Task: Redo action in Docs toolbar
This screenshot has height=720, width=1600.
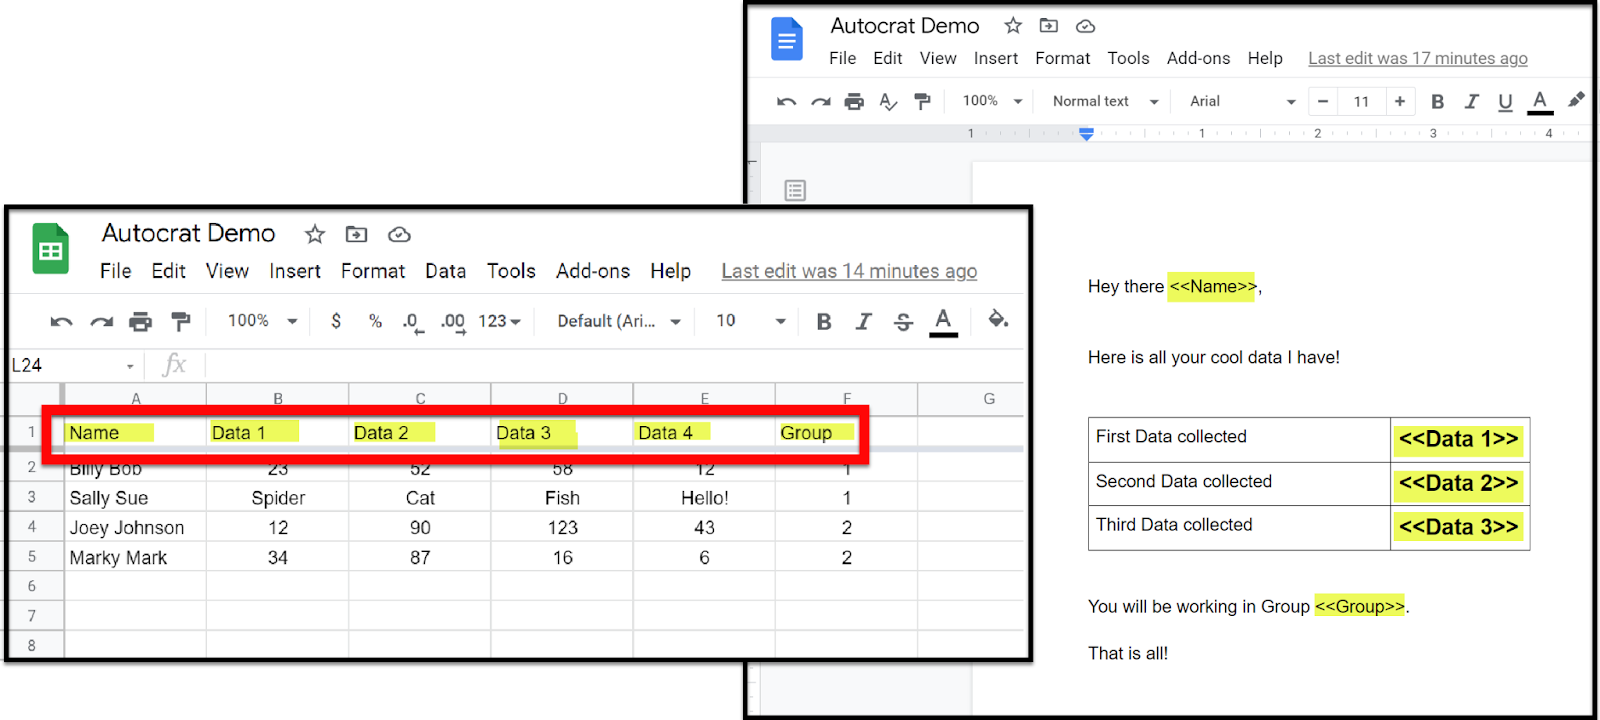Action: pos(821,101)
